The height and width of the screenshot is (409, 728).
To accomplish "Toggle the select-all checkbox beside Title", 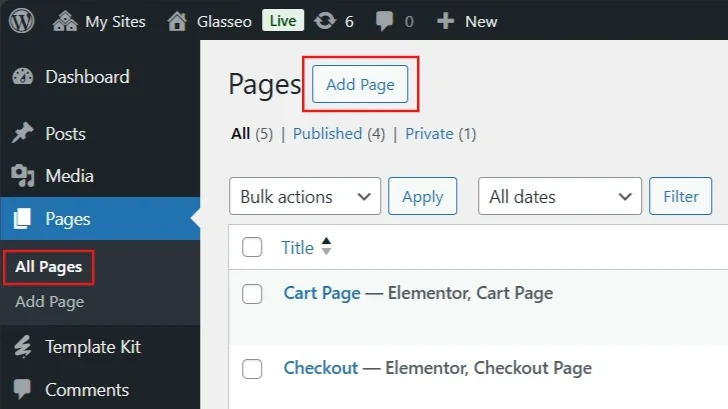I will tap(253, 248).
